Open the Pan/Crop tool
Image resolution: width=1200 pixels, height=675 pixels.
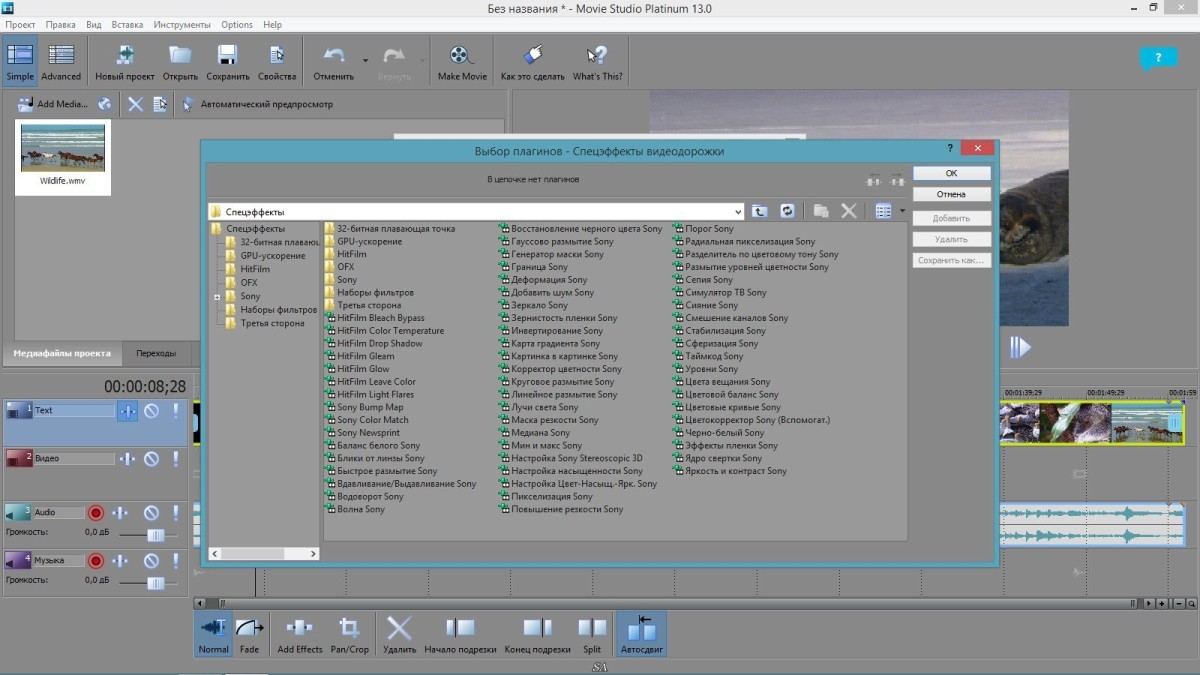click(350, 634)
